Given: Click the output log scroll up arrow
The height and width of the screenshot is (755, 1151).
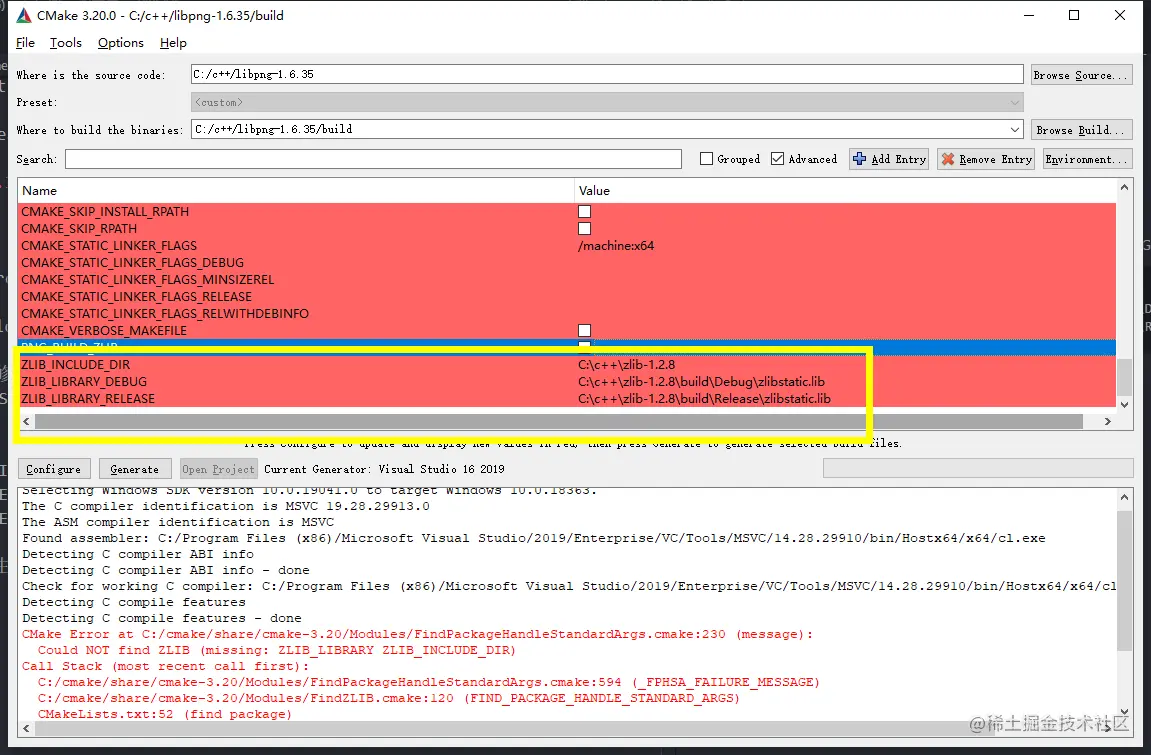Looking at the screenshot, I should coord(1124,497).
